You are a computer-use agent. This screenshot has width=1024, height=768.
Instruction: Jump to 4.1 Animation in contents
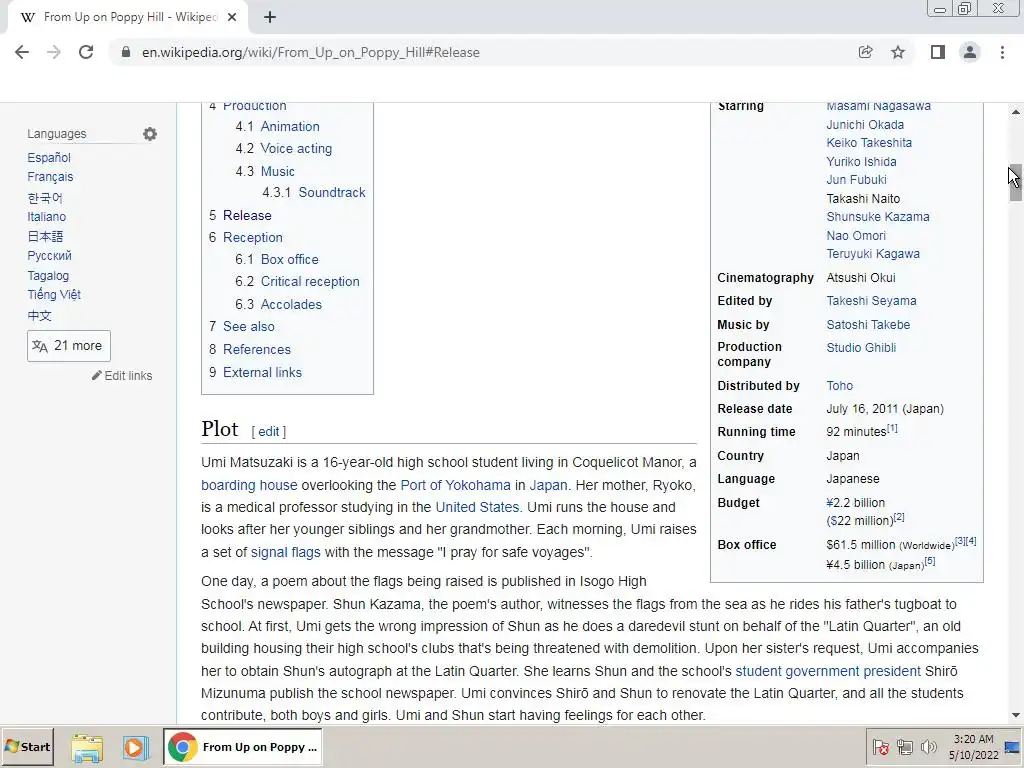(278, 127)
